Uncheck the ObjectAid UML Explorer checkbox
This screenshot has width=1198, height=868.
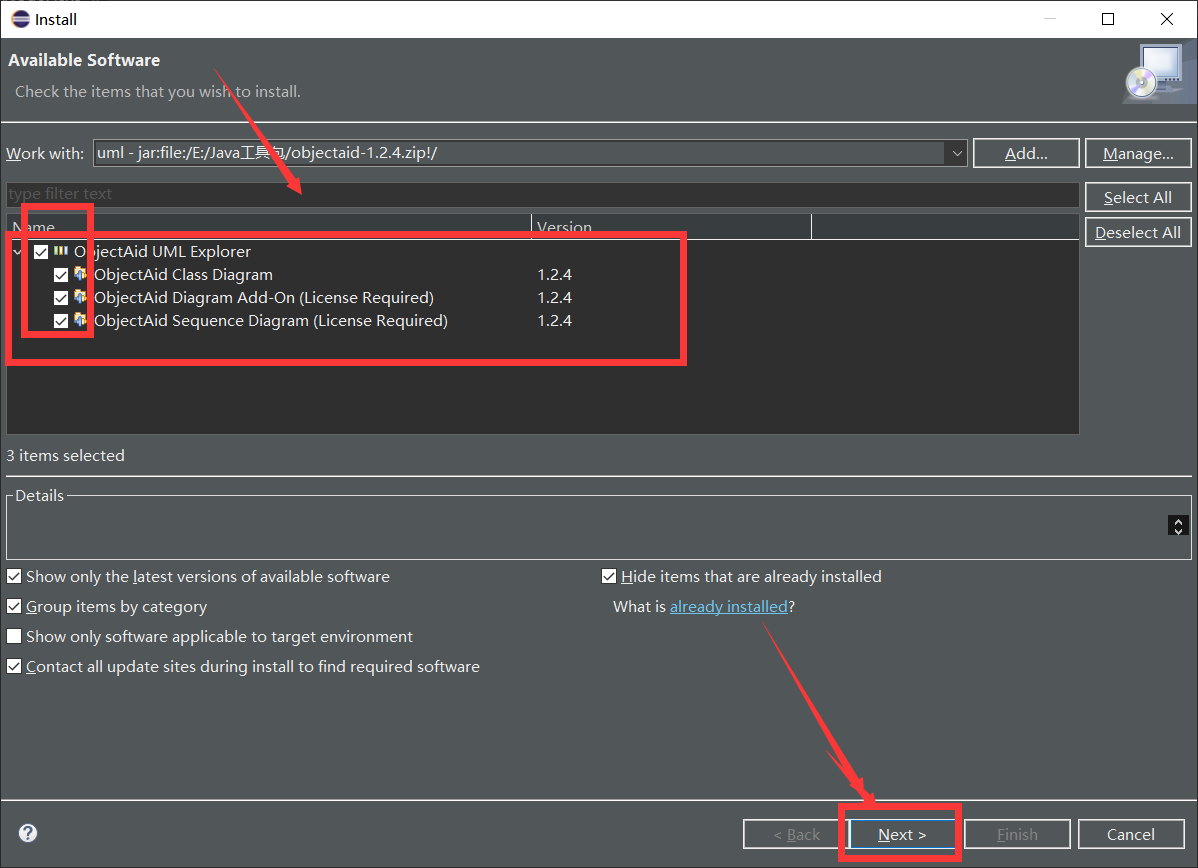point(41,251)
